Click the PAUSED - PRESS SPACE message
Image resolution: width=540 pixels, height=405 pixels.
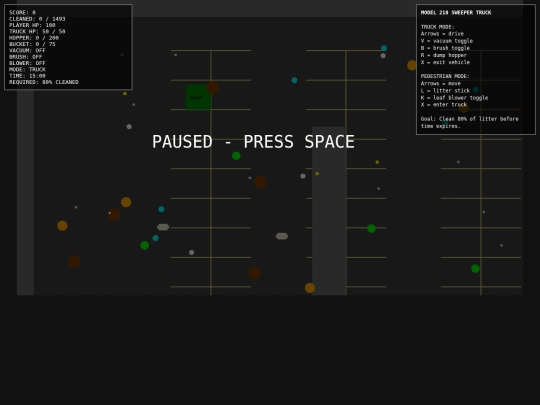point(253,142)
